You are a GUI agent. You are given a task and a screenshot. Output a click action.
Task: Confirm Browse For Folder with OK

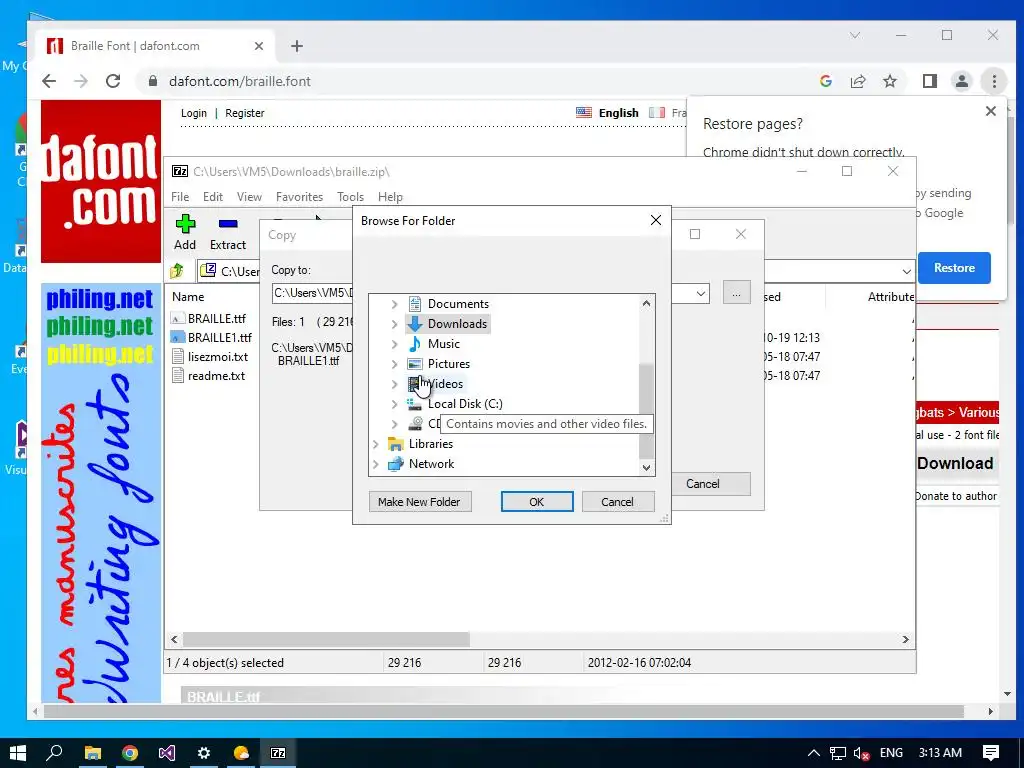click(537, 502)
